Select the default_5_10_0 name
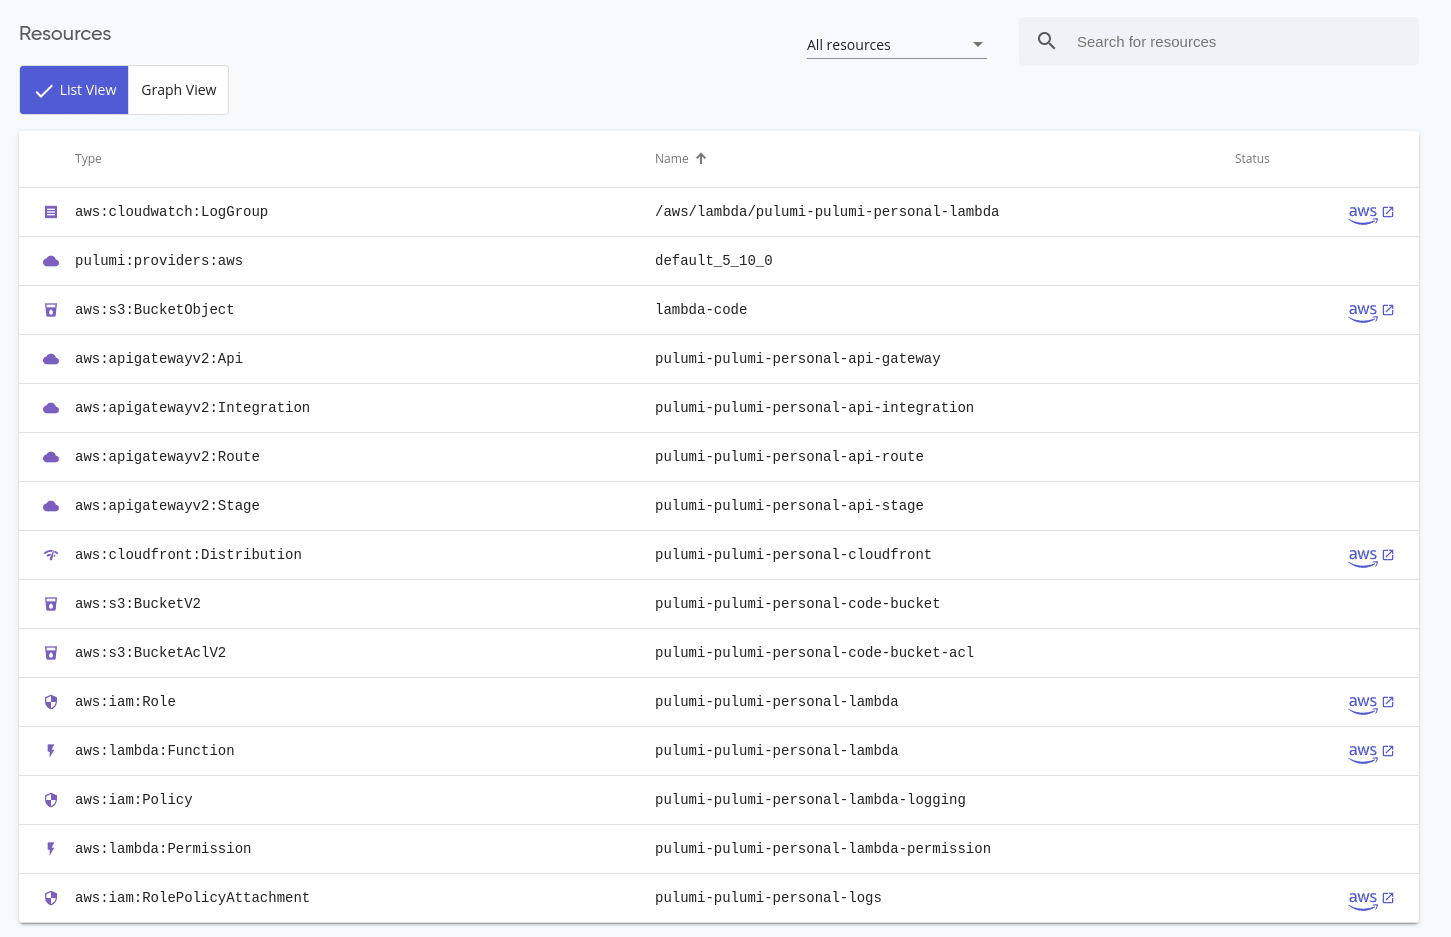 [x=714, y=261]
